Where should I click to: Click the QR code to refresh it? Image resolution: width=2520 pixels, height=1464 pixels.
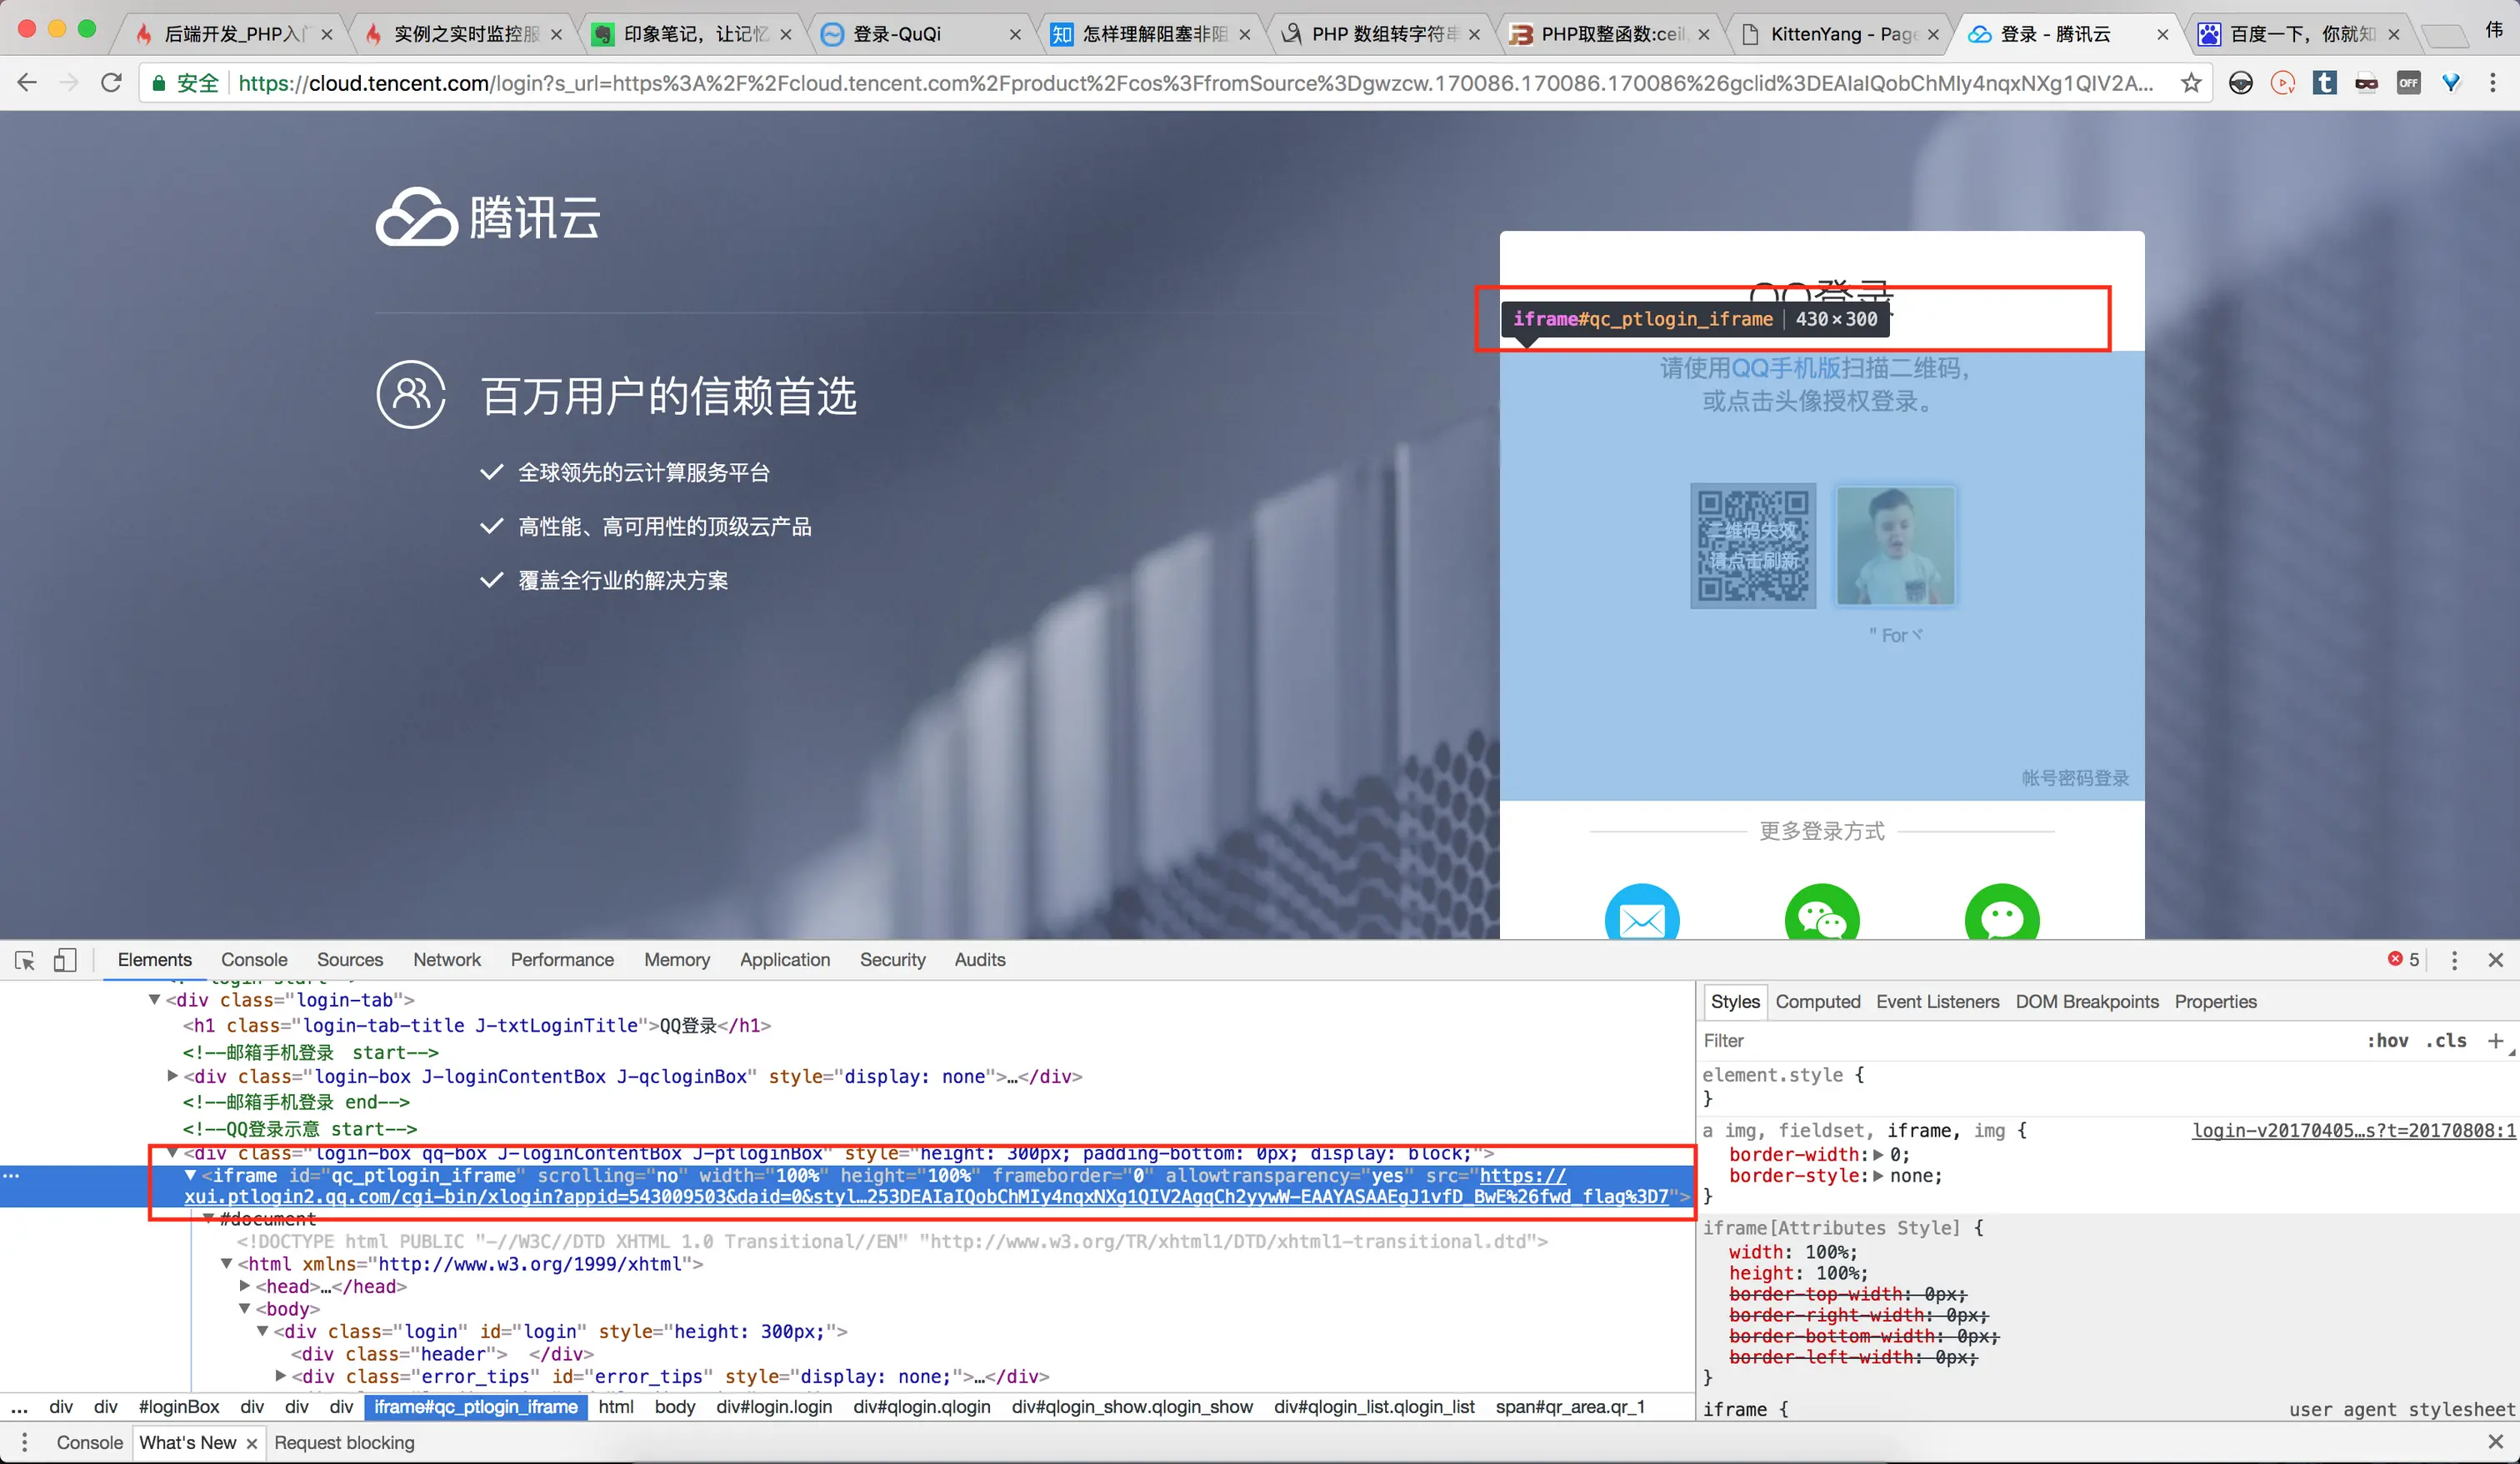1752,546
